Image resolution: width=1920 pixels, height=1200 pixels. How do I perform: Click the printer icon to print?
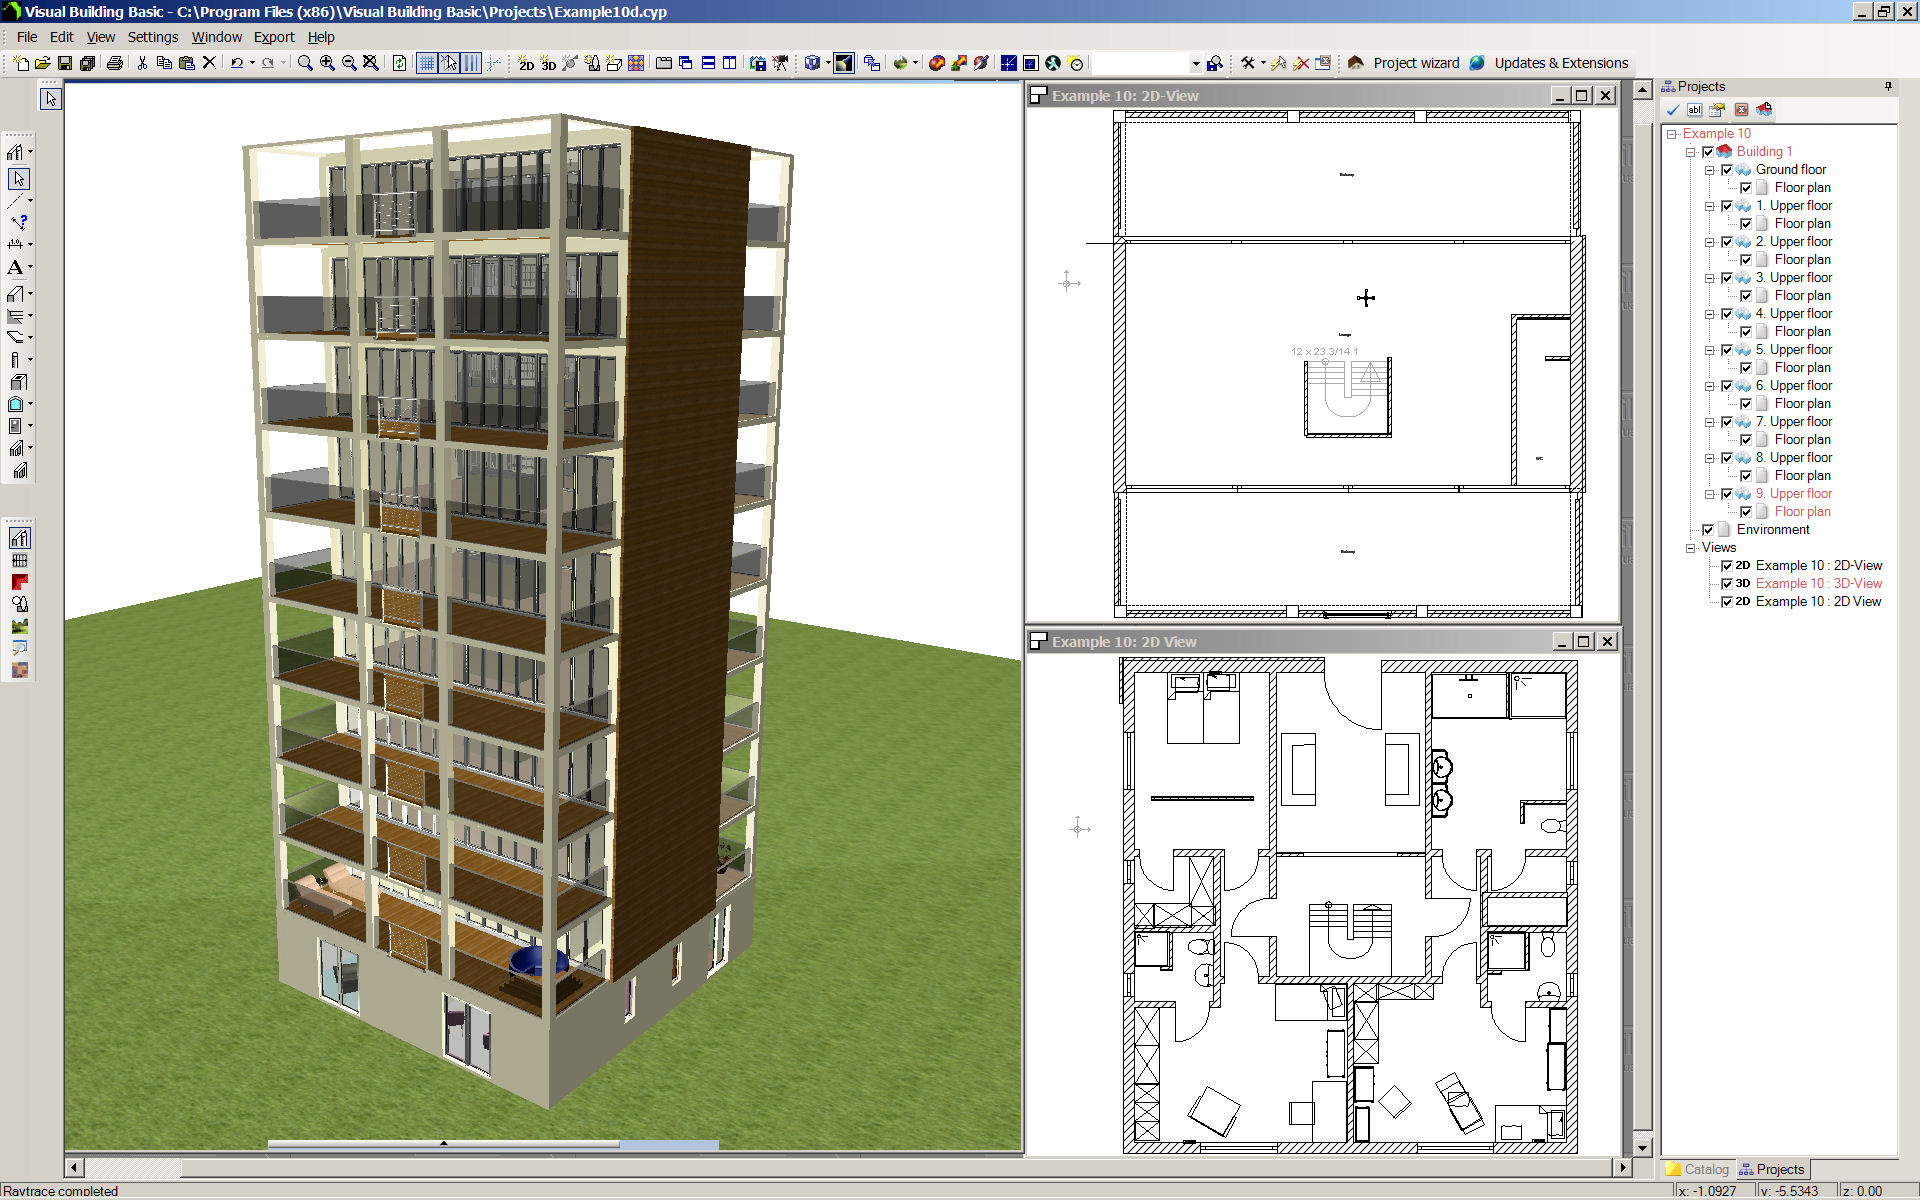pos(116,62)
